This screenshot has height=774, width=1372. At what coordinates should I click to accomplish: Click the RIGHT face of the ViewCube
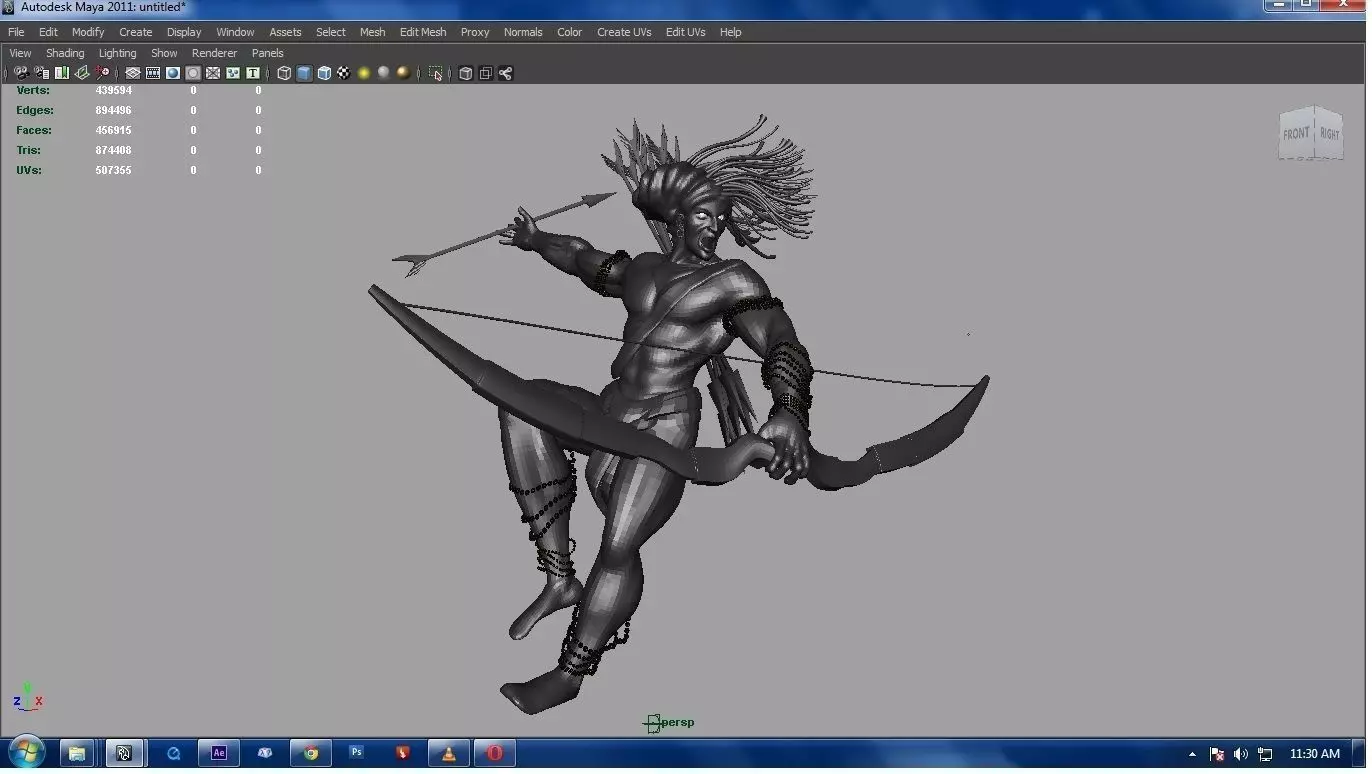(1329, 133)
